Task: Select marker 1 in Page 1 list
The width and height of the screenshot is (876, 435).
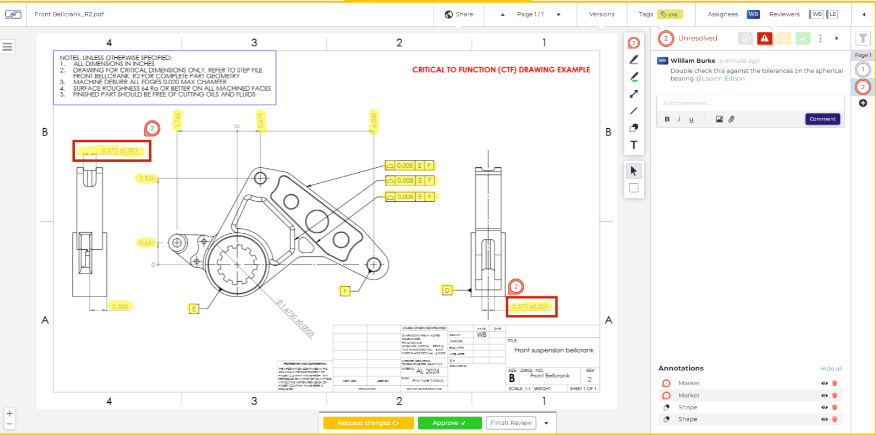Action: 863,69
